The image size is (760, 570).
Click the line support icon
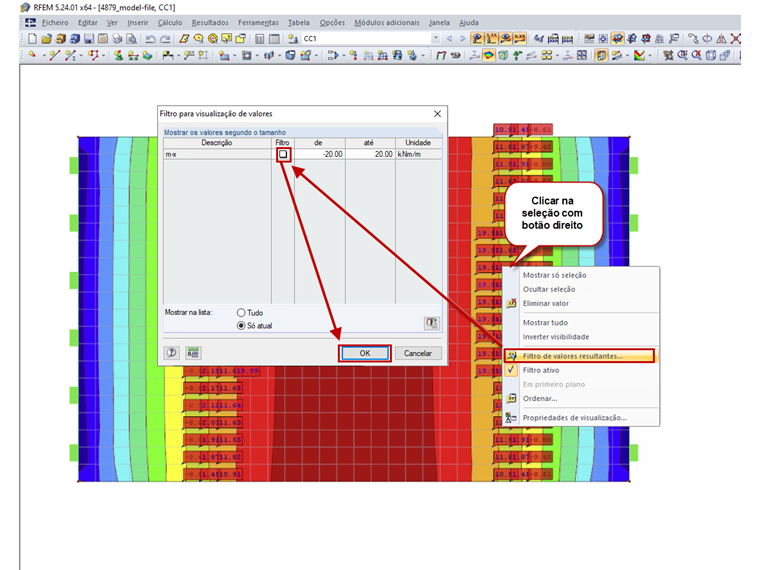pyautogui.click(x=133, y=56)
